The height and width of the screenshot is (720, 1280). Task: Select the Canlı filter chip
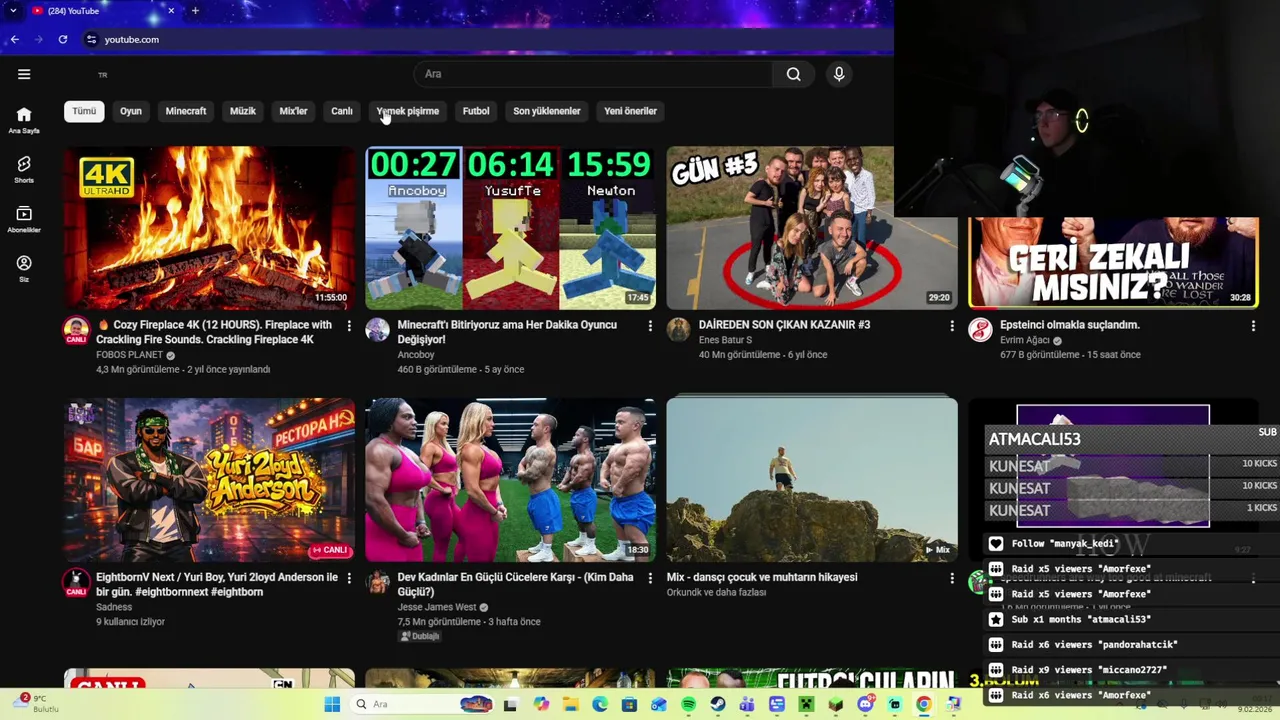coord(342,111)
